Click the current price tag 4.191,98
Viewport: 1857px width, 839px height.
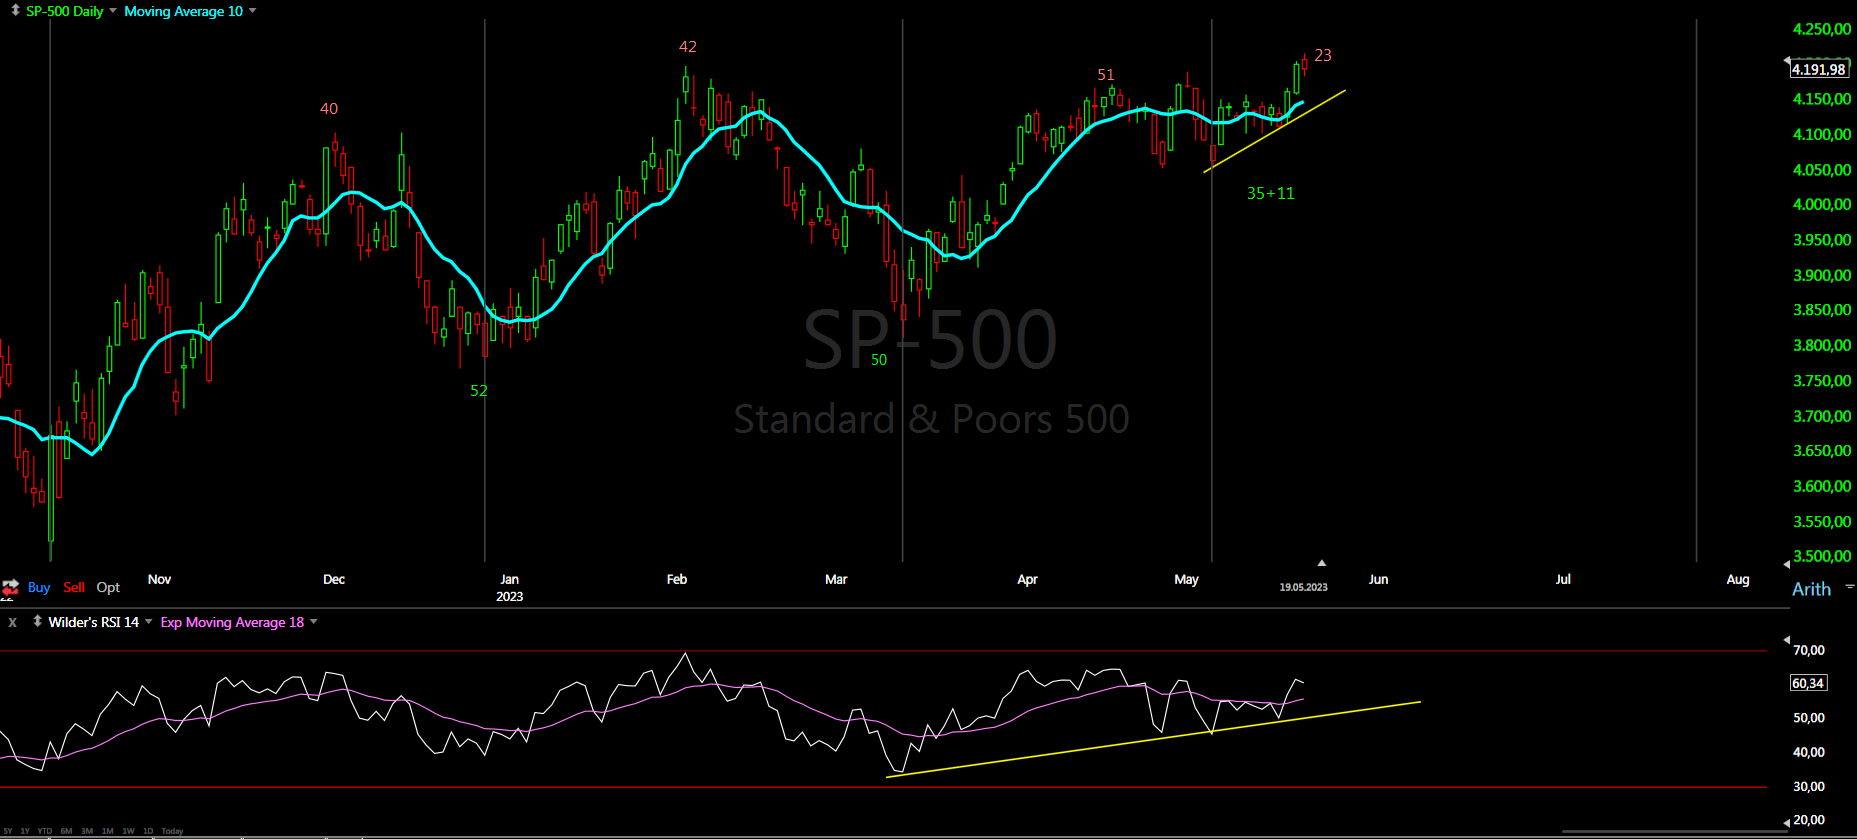[x=1818, y=69]
